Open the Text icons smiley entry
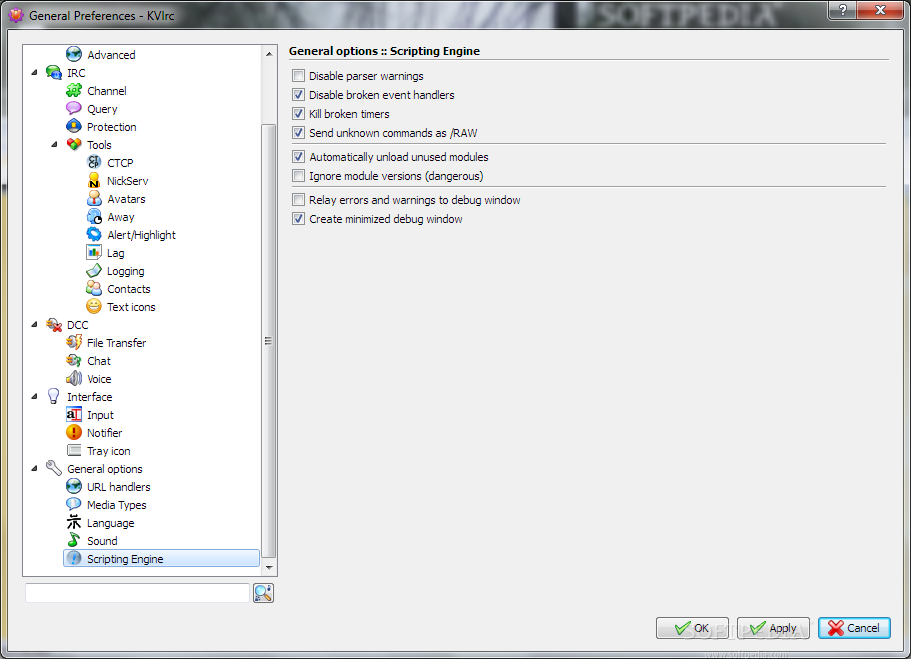This screenshot has width=911, height=659. pyautogui.click(x=94, y=307)
